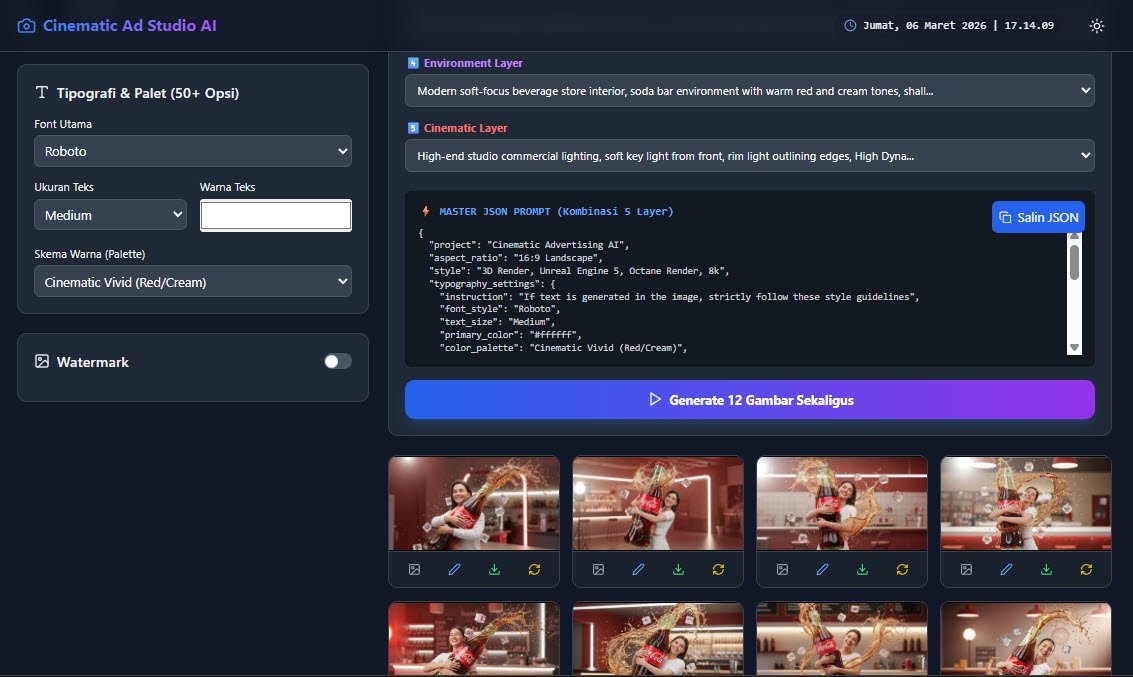
Task: Download the fourth top-row generated image
Action: pyautogui.click(x=1046, y=569)
